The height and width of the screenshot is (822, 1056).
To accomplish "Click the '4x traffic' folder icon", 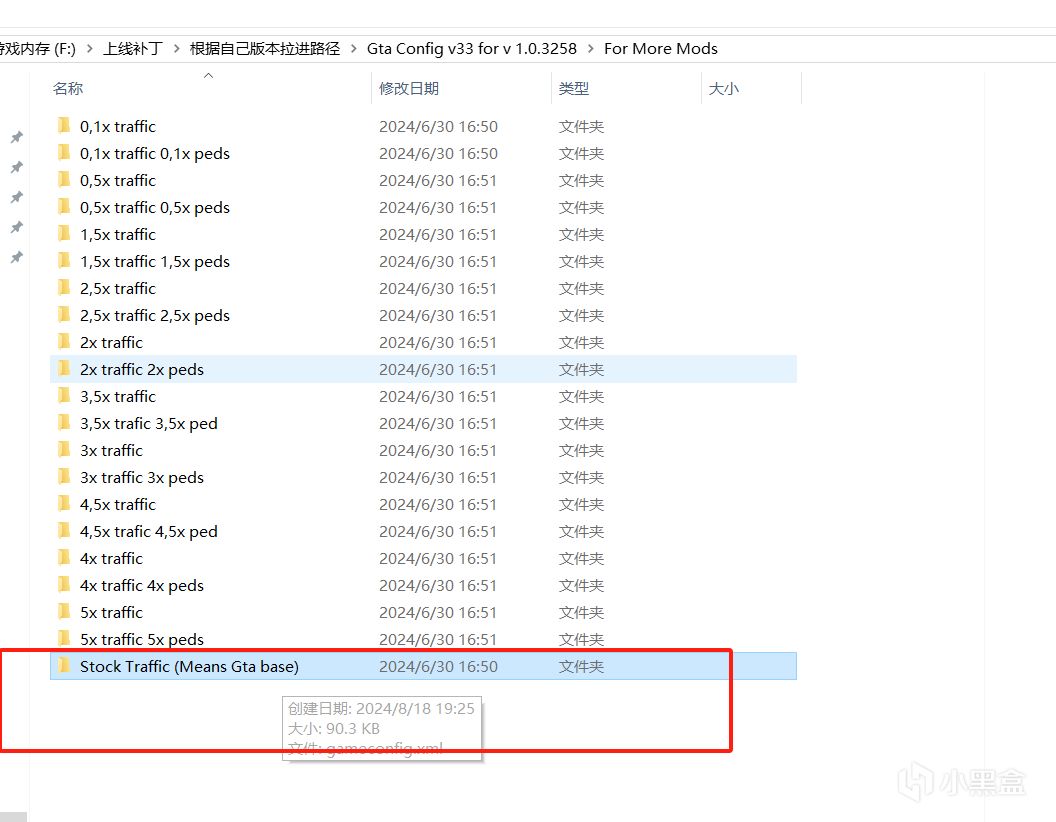I will pyautogui.click(x=64, y=557).
